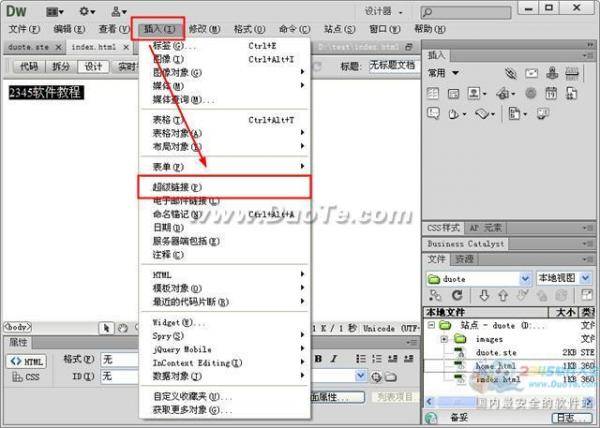Click the connect to remote server icon
Viewport: 600px width, 428px height.
click(x=434, y=295)
